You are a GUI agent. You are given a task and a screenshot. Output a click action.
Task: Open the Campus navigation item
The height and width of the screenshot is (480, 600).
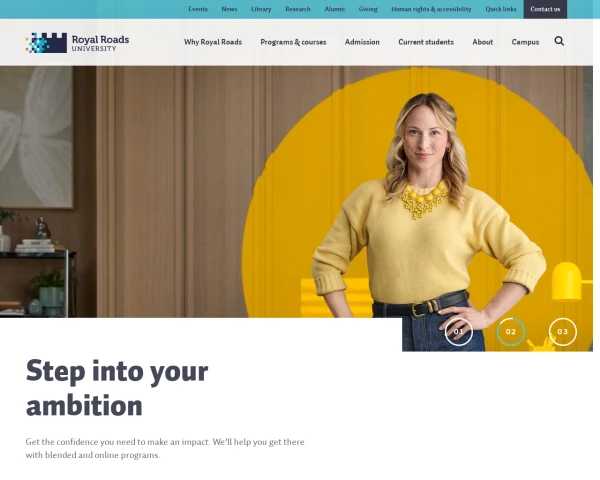(x=525, y=42)
